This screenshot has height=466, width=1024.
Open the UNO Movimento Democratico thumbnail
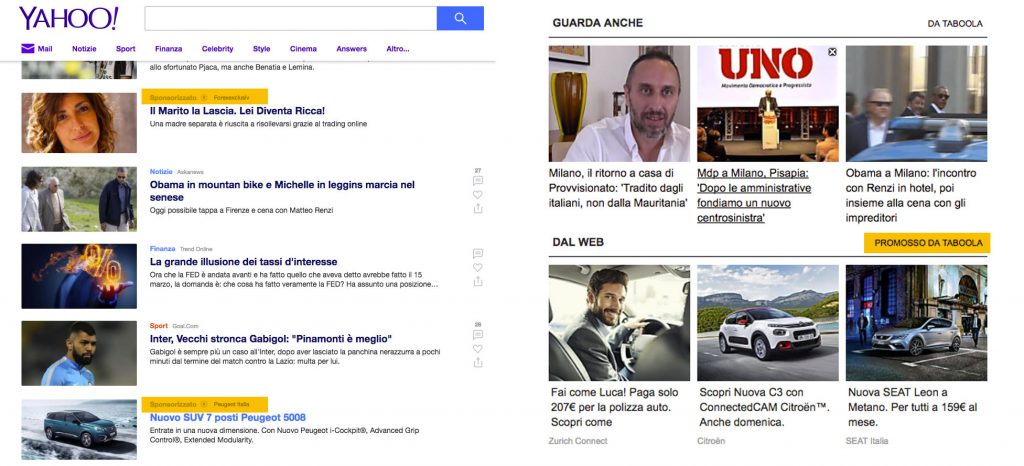(767, 103)
